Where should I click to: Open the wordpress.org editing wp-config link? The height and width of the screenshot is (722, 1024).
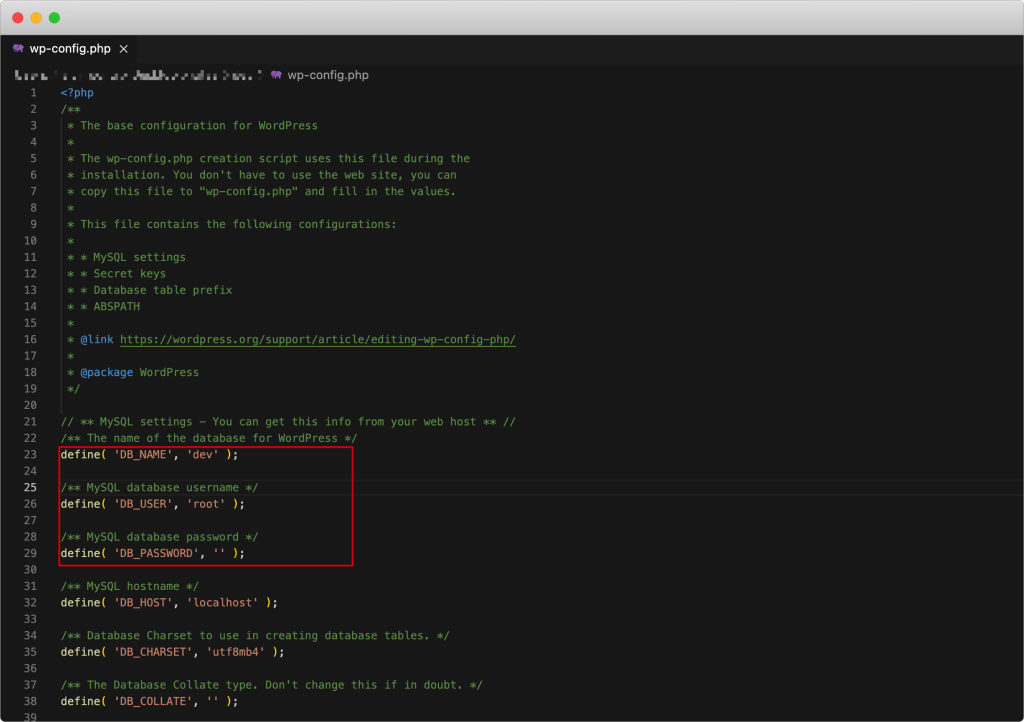(318, 340)
